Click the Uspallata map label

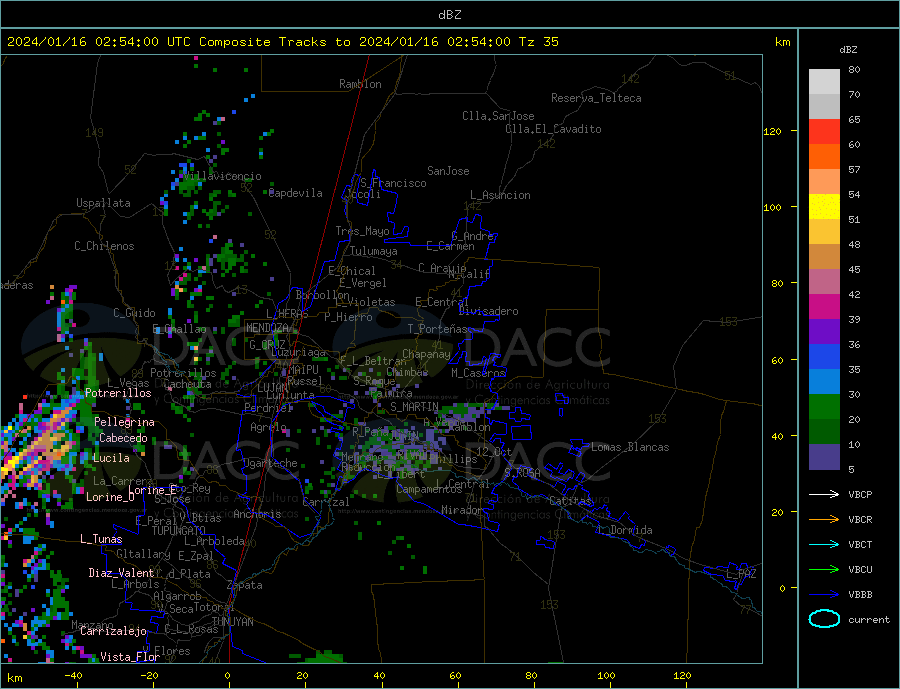(x=103, y=203)
